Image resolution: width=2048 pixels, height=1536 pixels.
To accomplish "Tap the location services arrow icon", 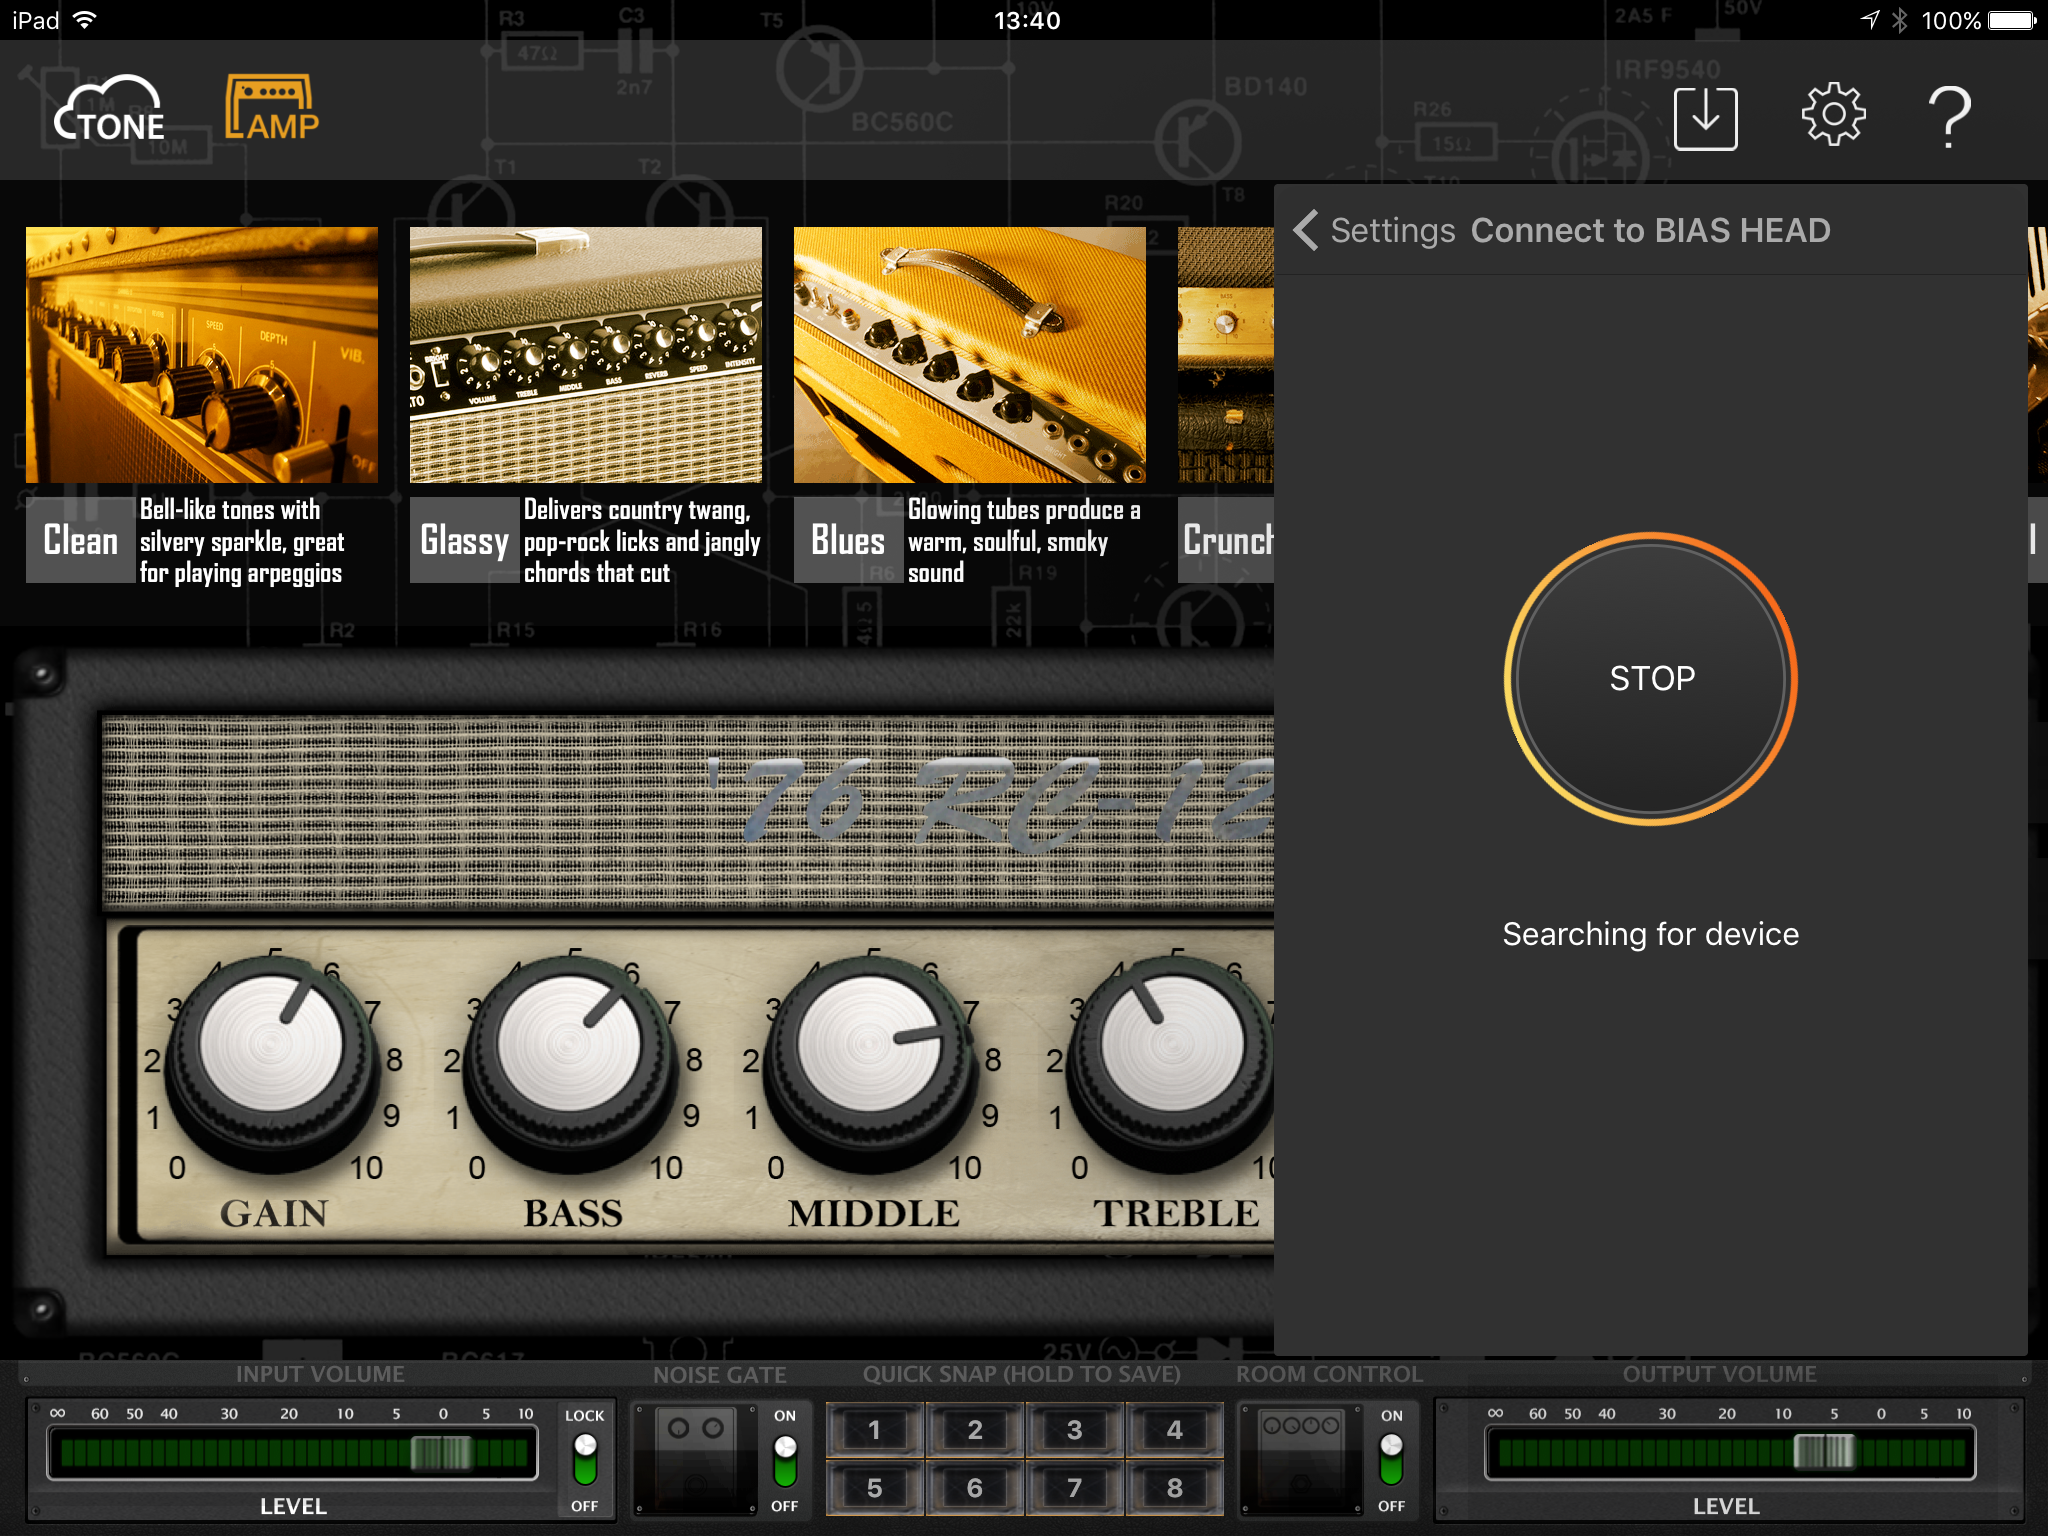I will tap(1870, 20).
